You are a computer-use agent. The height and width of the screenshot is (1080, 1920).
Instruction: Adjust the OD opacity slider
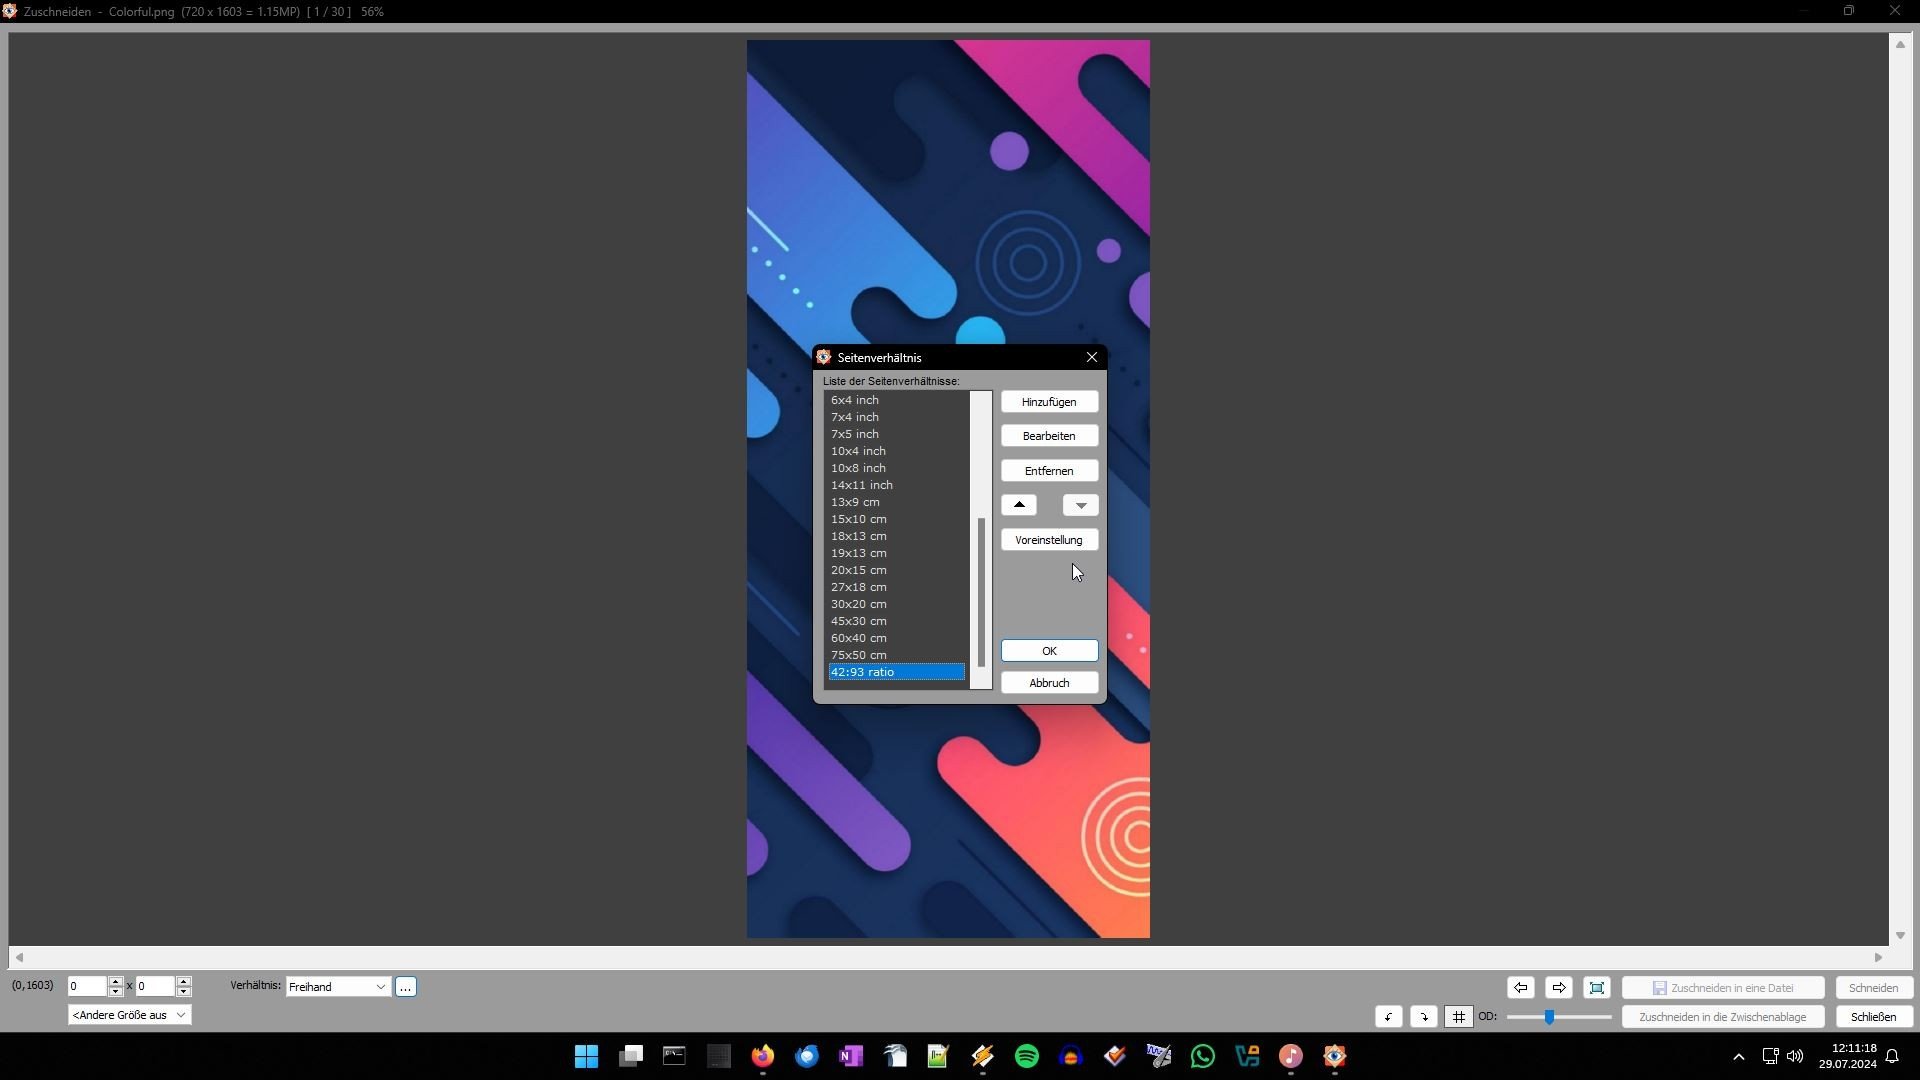(1549, 1017)
